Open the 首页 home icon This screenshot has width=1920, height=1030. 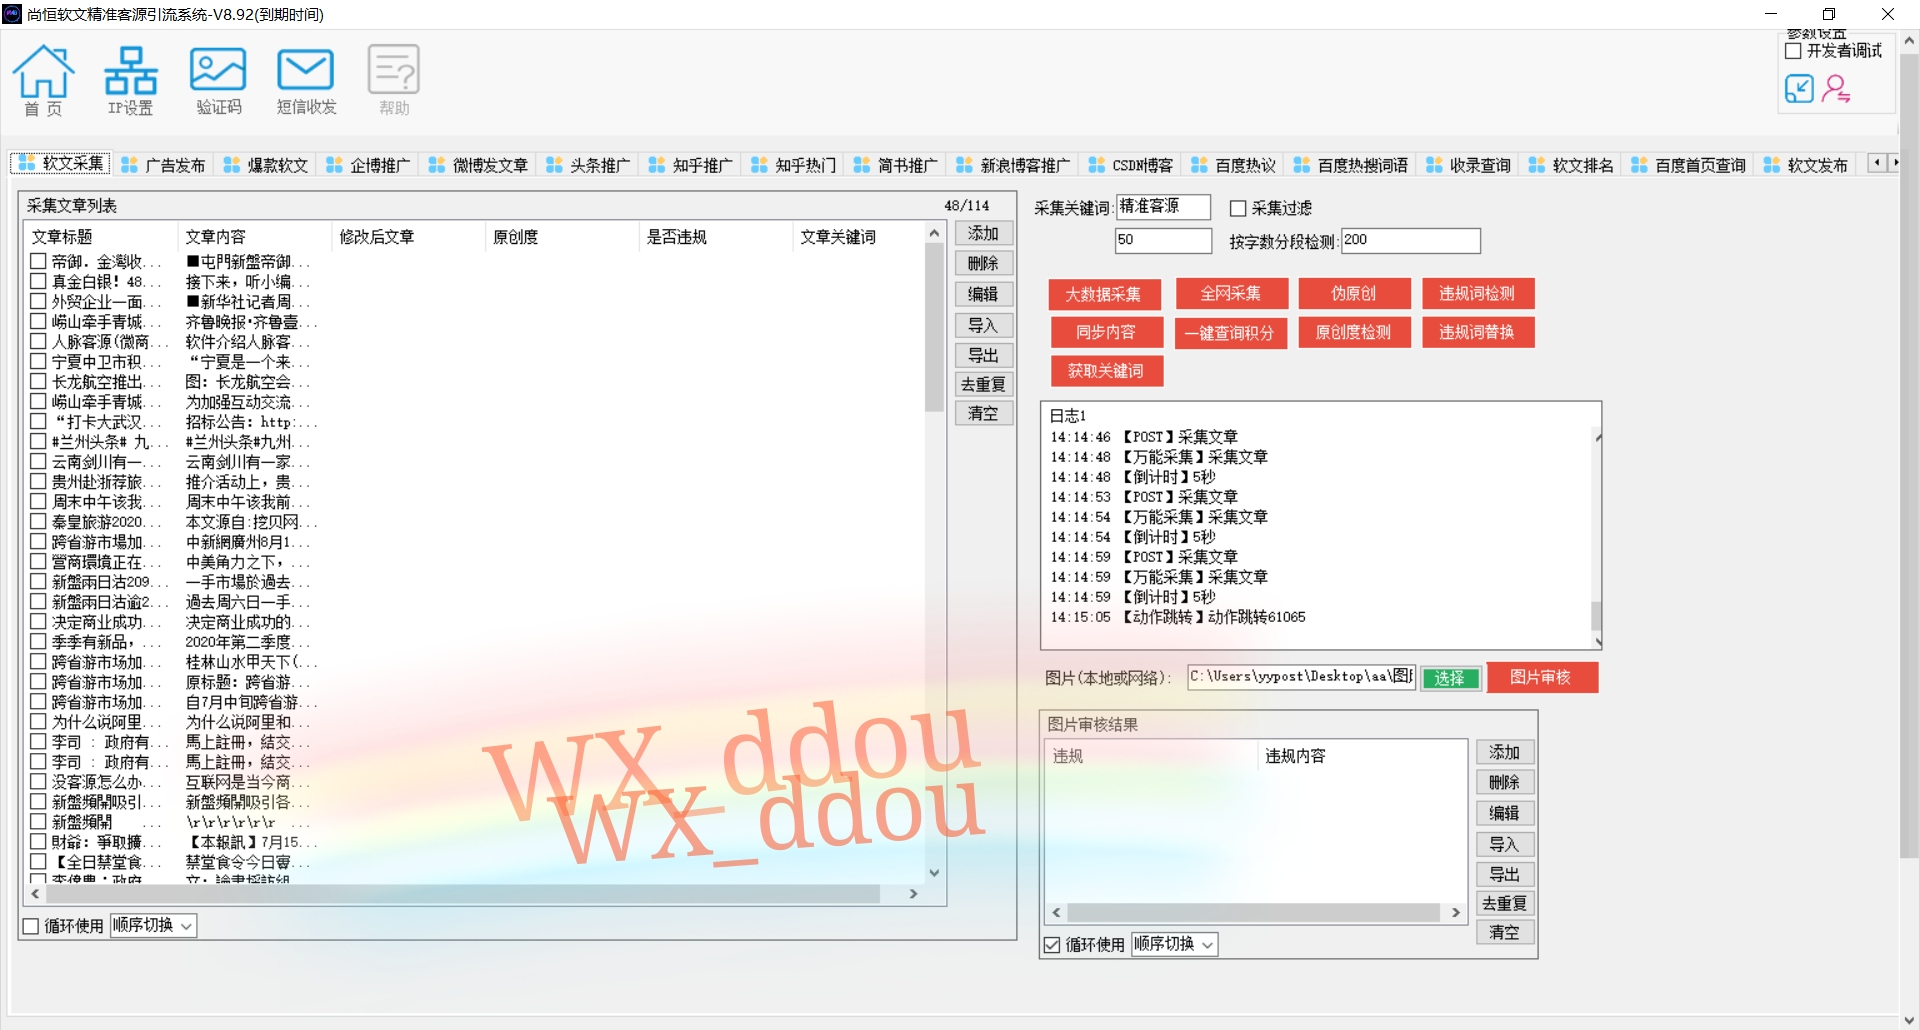click(x=43, y=80)
